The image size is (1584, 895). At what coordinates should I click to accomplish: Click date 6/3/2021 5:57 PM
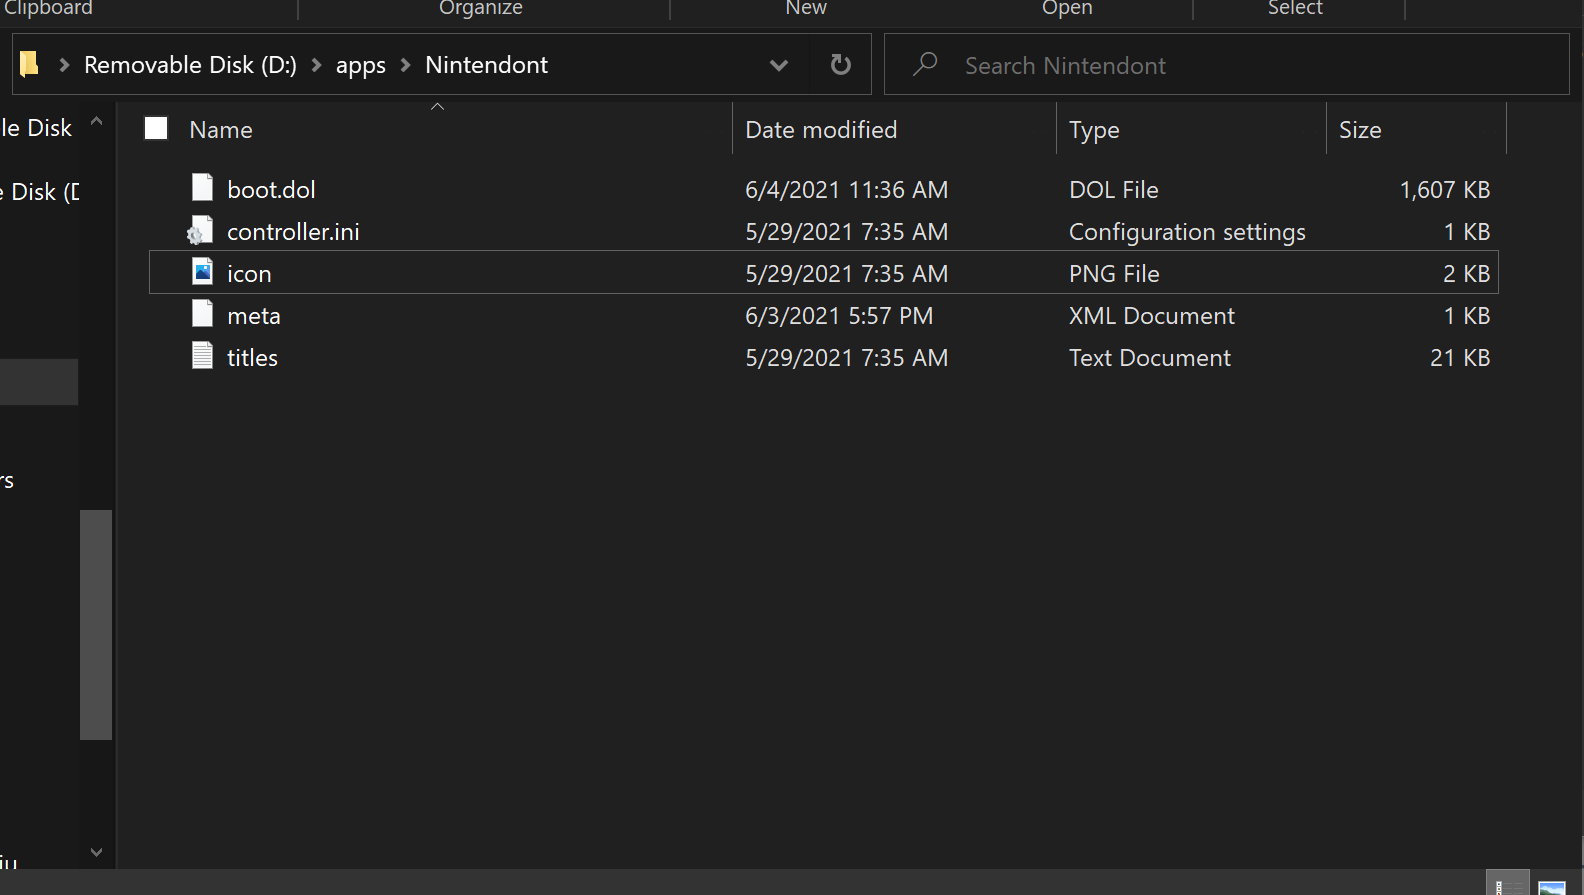tap(839, 315)
